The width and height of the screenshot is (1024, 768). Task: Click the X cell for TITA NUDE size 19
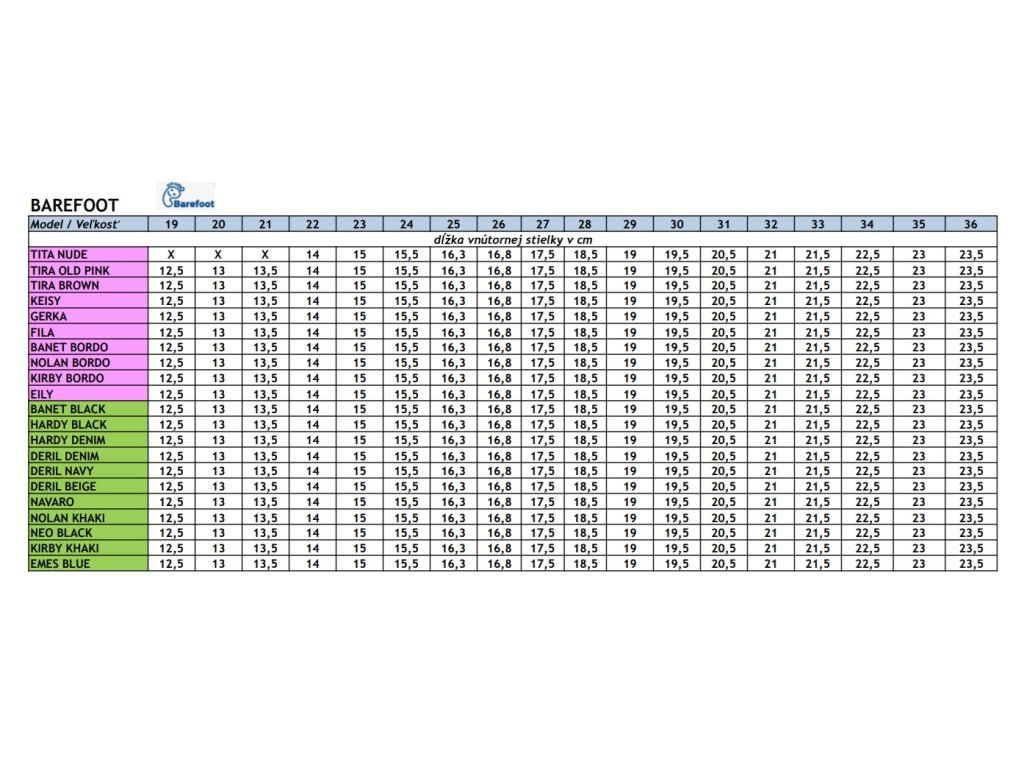point(171,255)
